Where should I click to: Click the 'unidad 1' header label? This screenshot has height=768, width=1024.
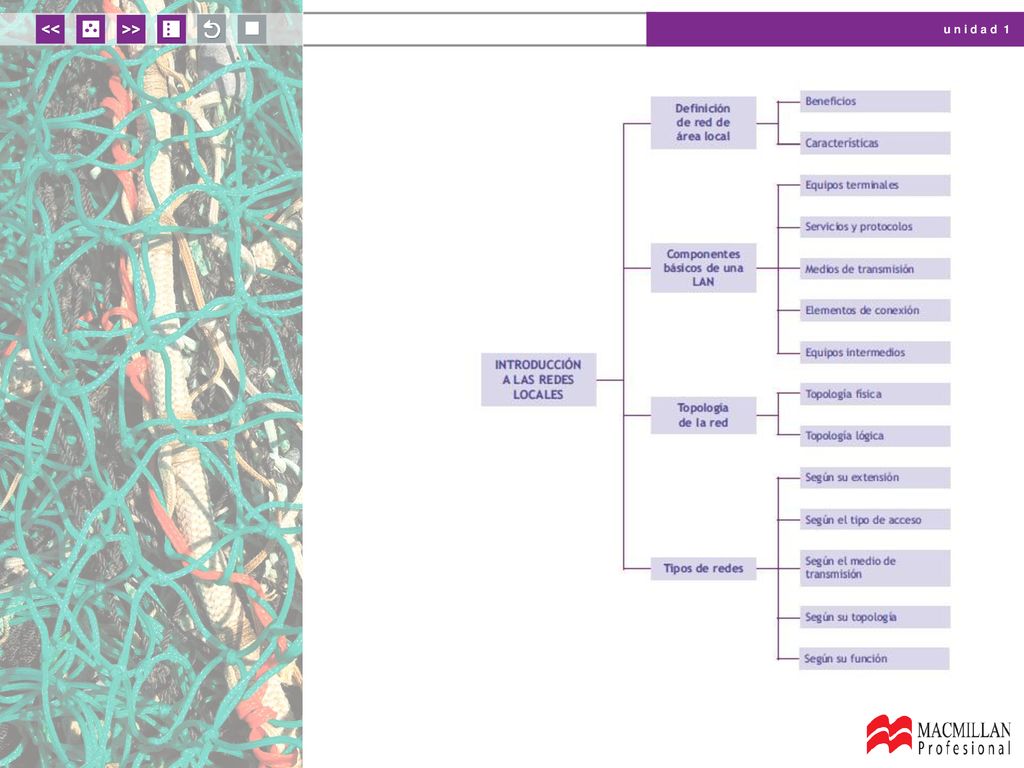[x=976, y=29]
